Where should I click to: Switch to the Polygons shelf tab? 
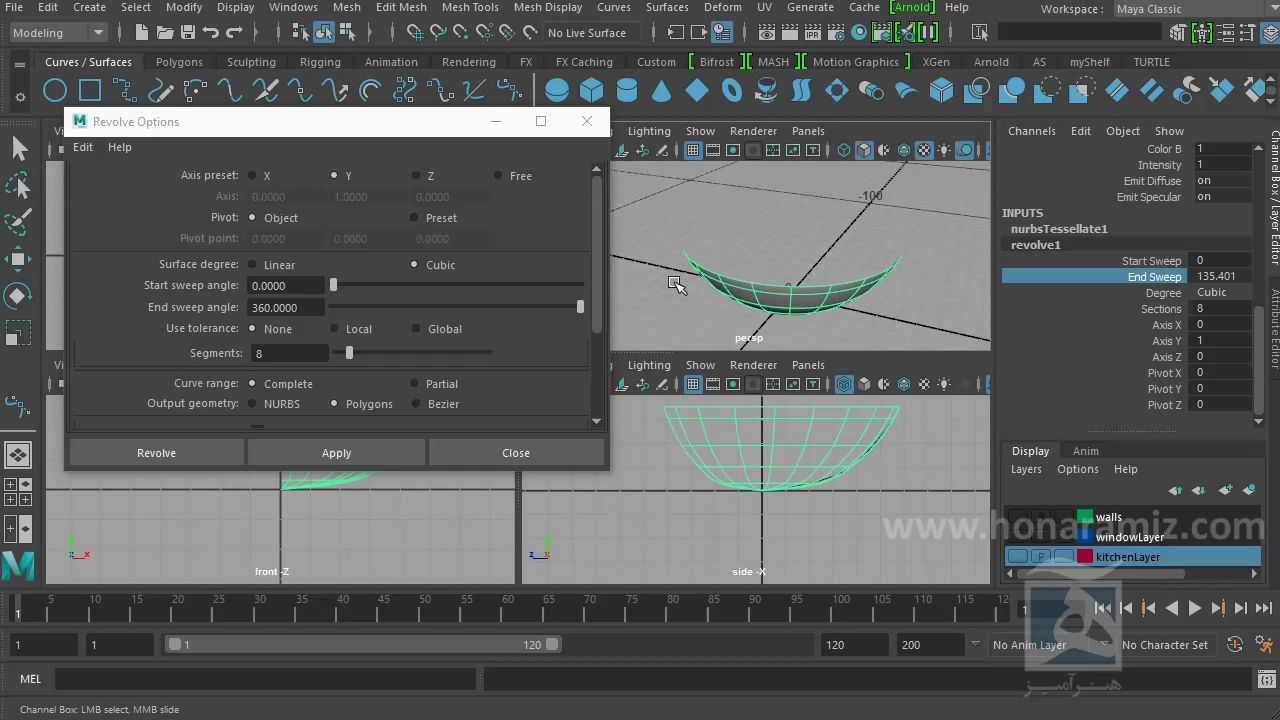179,62
